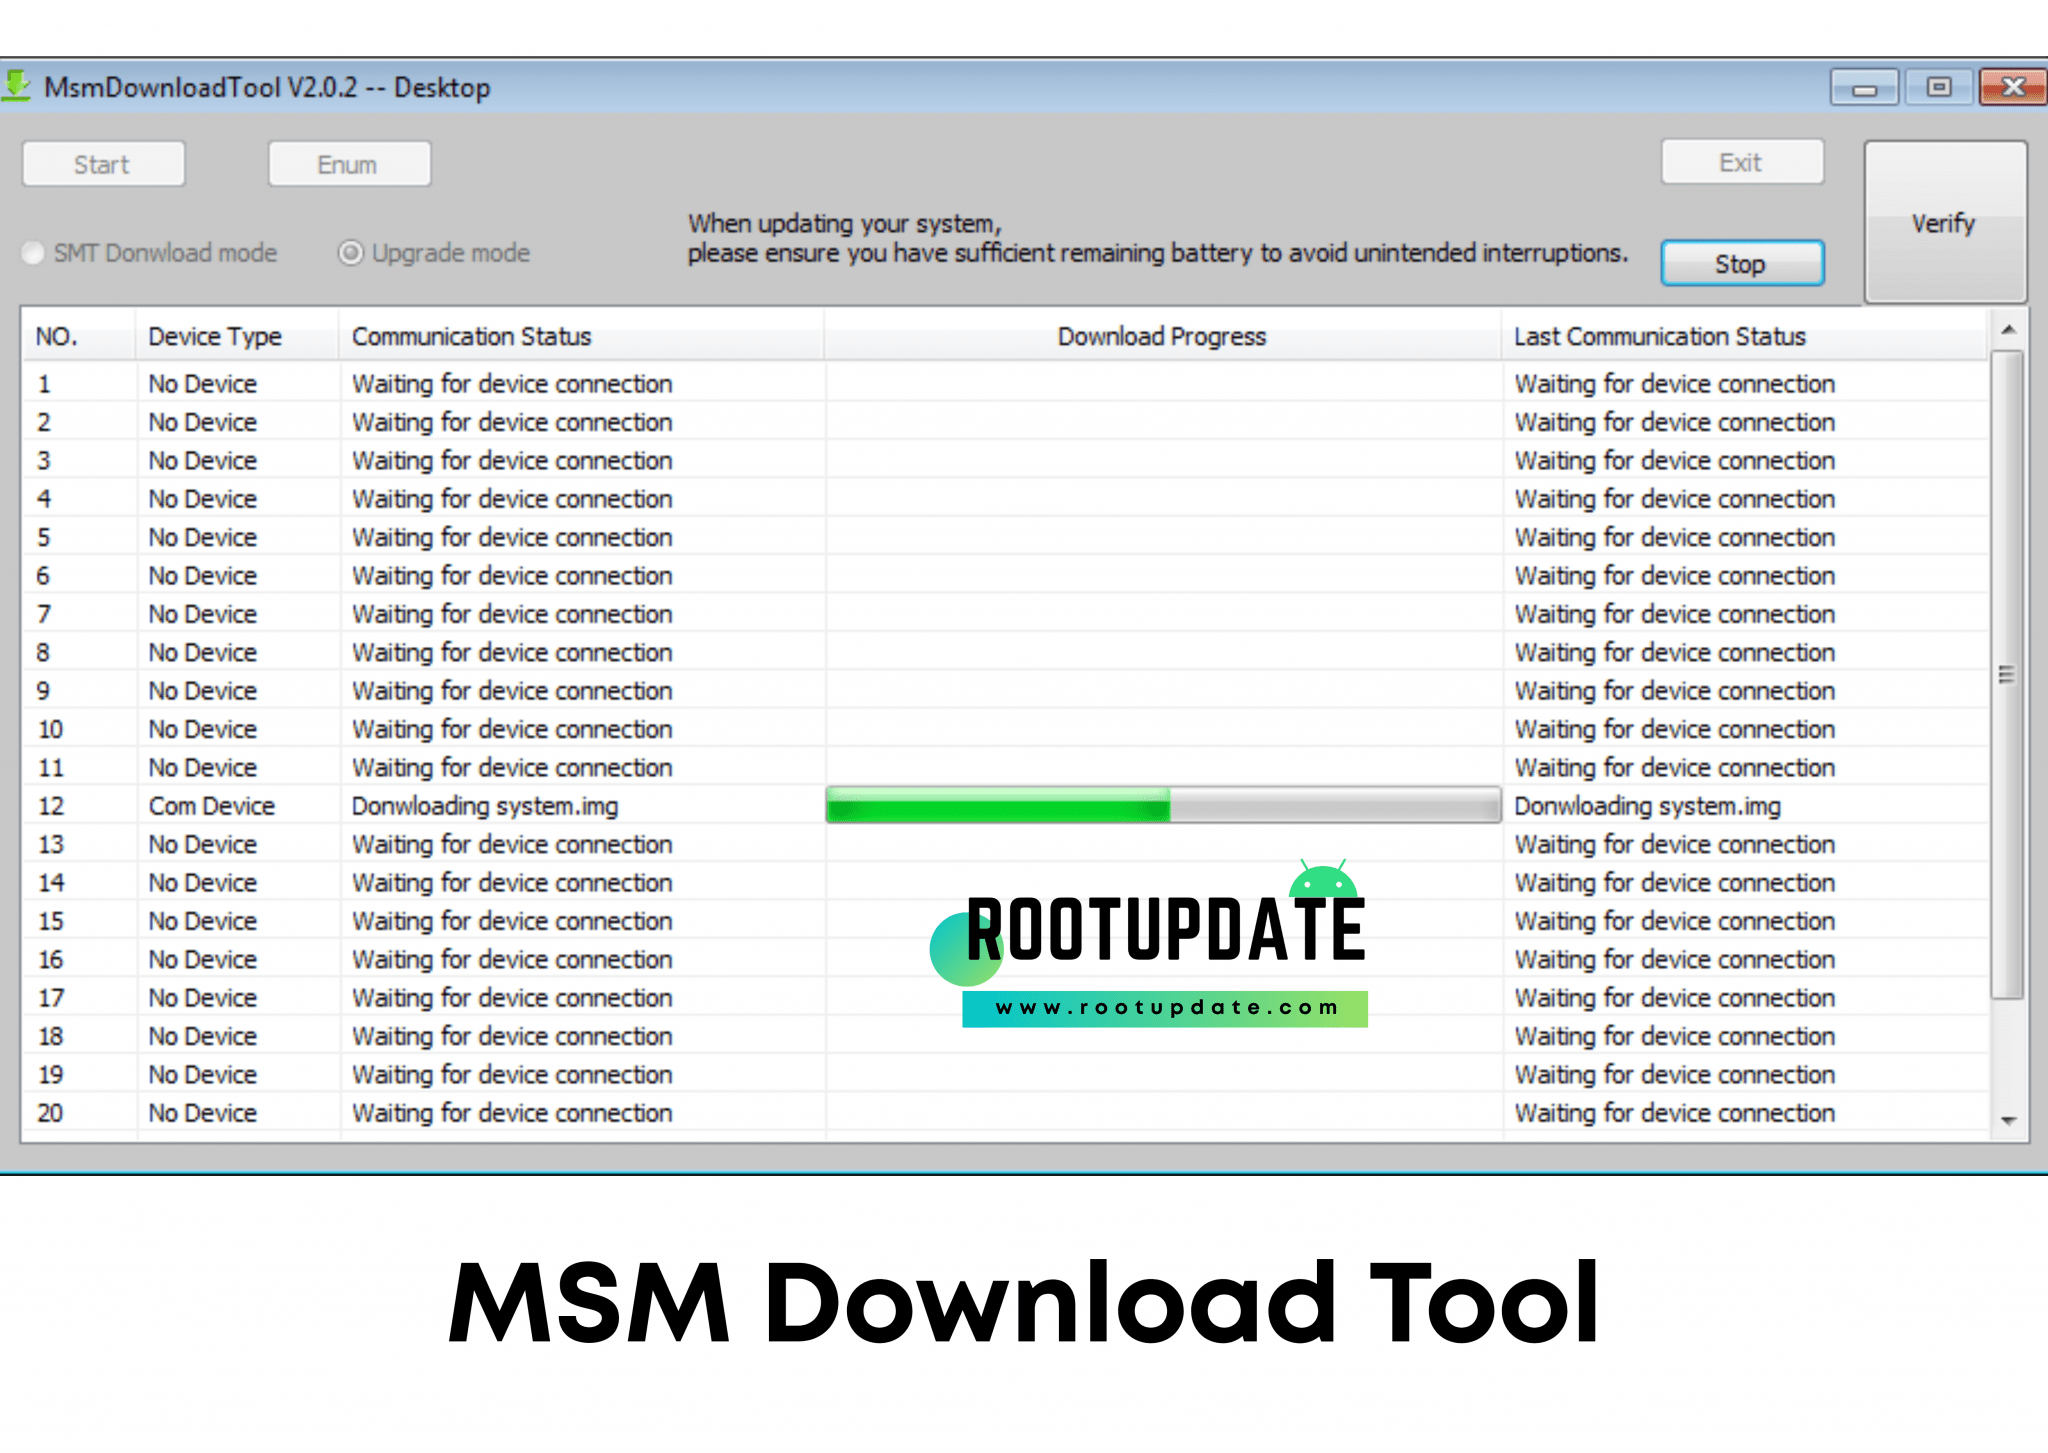Screen dimensions: 2048x1453
Task: Select row number 4
Action: (44, 499)
